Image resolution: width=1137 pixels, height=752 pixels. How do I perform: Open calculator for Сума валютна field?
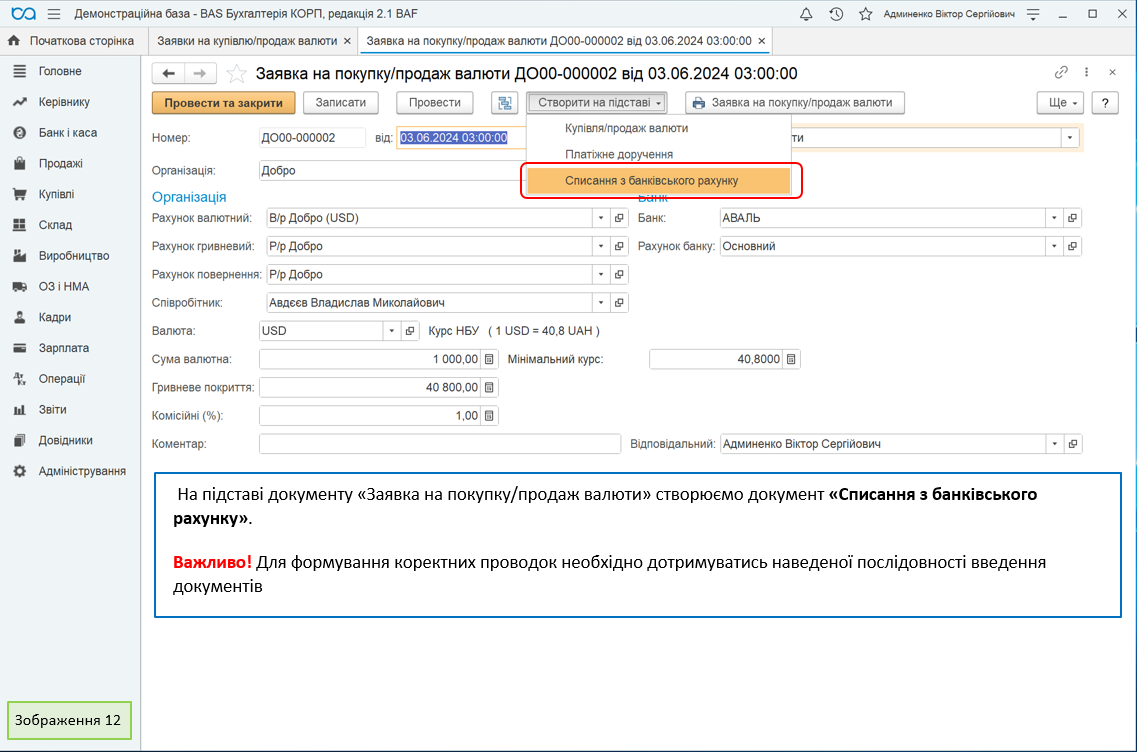click(x=489, y=359)
